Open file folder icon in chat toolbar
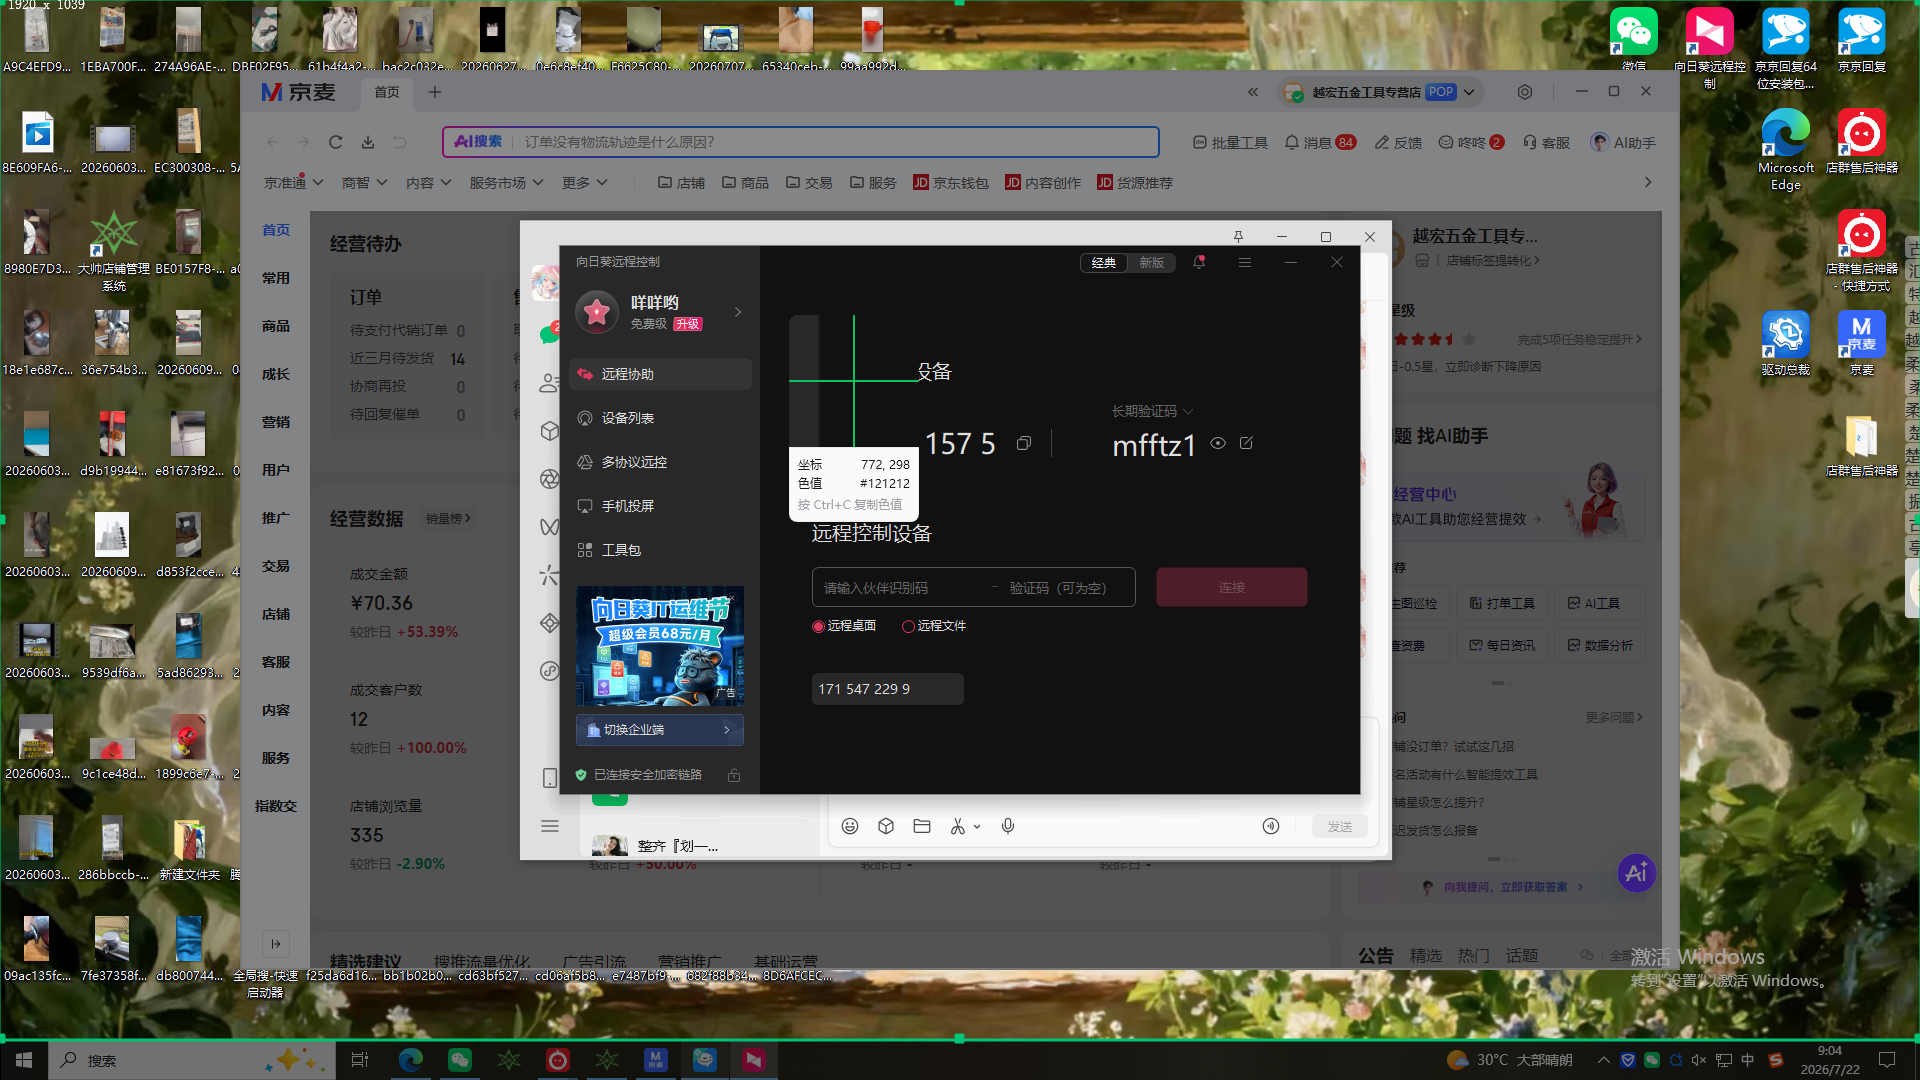The width and height of the screenshot is (1920, 1080). pyautogui.click(x=922, y=826)
